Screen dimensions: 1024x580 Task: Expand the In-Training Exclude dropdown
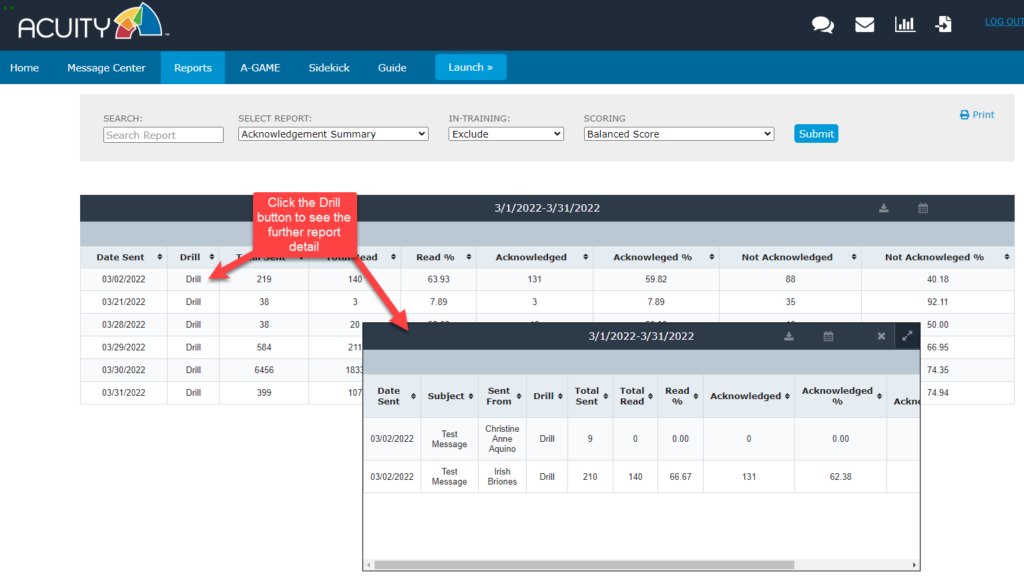506,134
